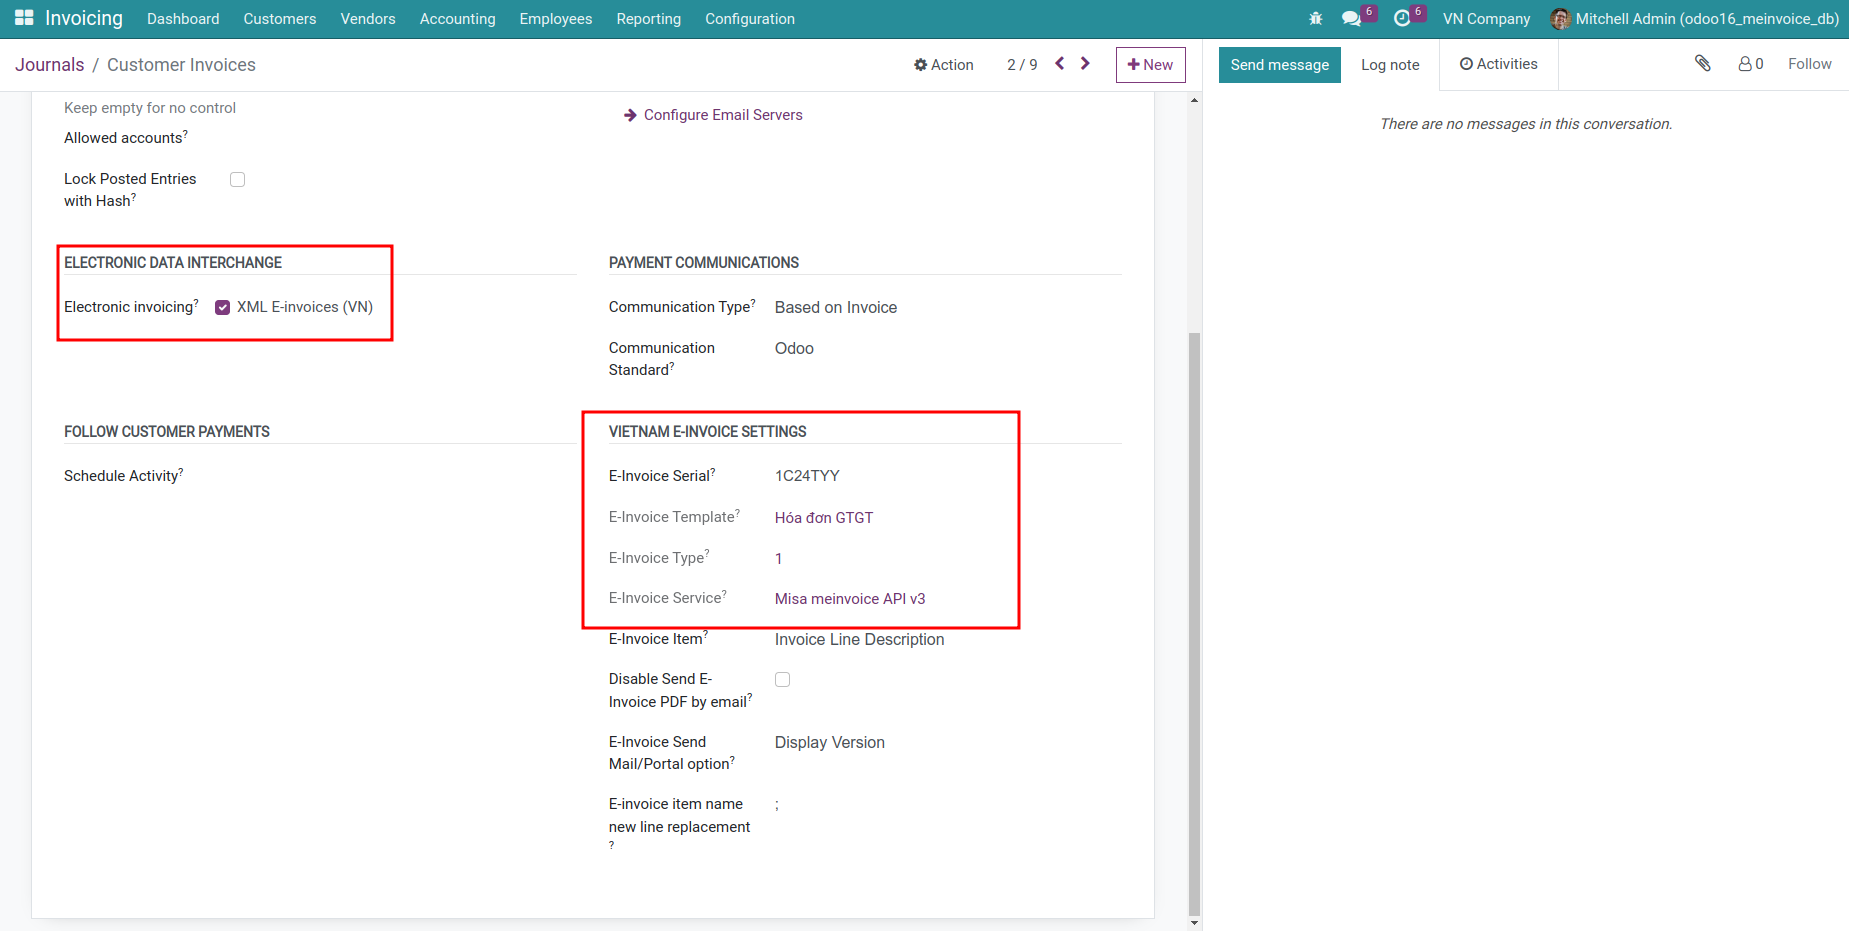1849x931 pixels.
Task: View followers via the person icon
Action: click(1744, 63)
